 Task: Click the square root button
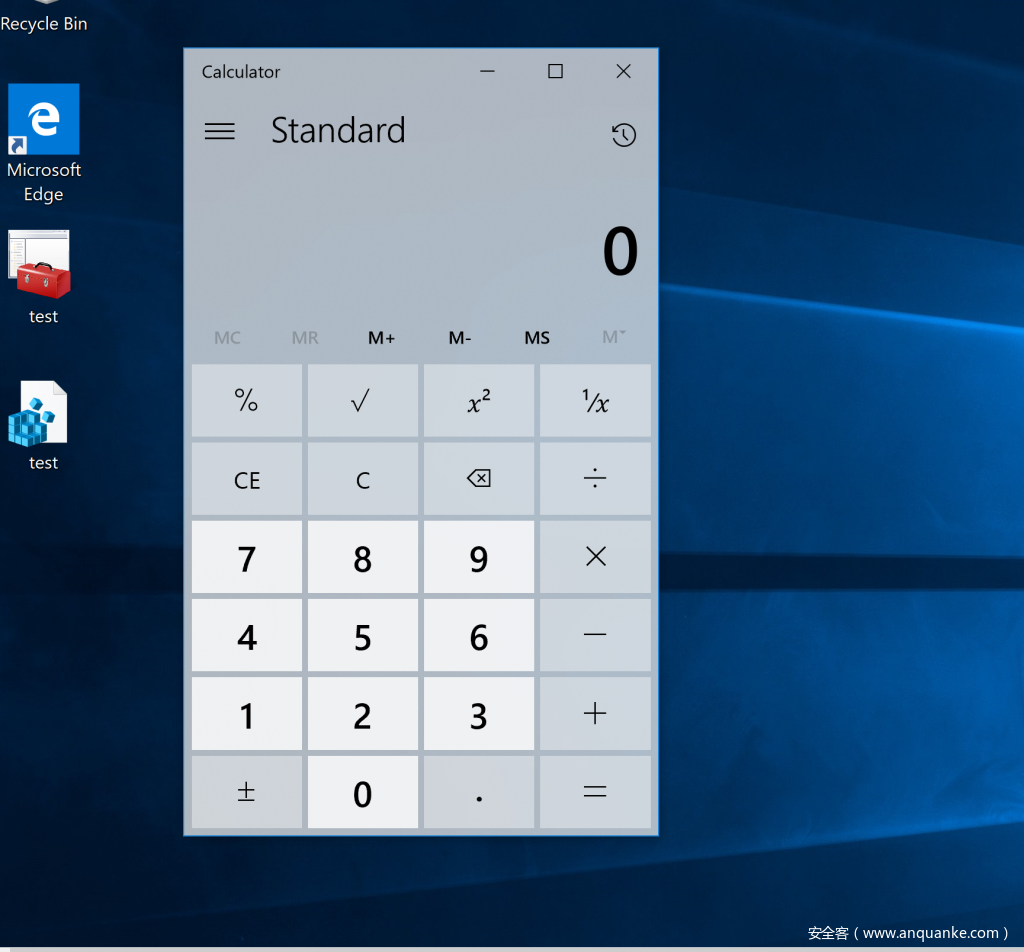click(x=362, y=401)
